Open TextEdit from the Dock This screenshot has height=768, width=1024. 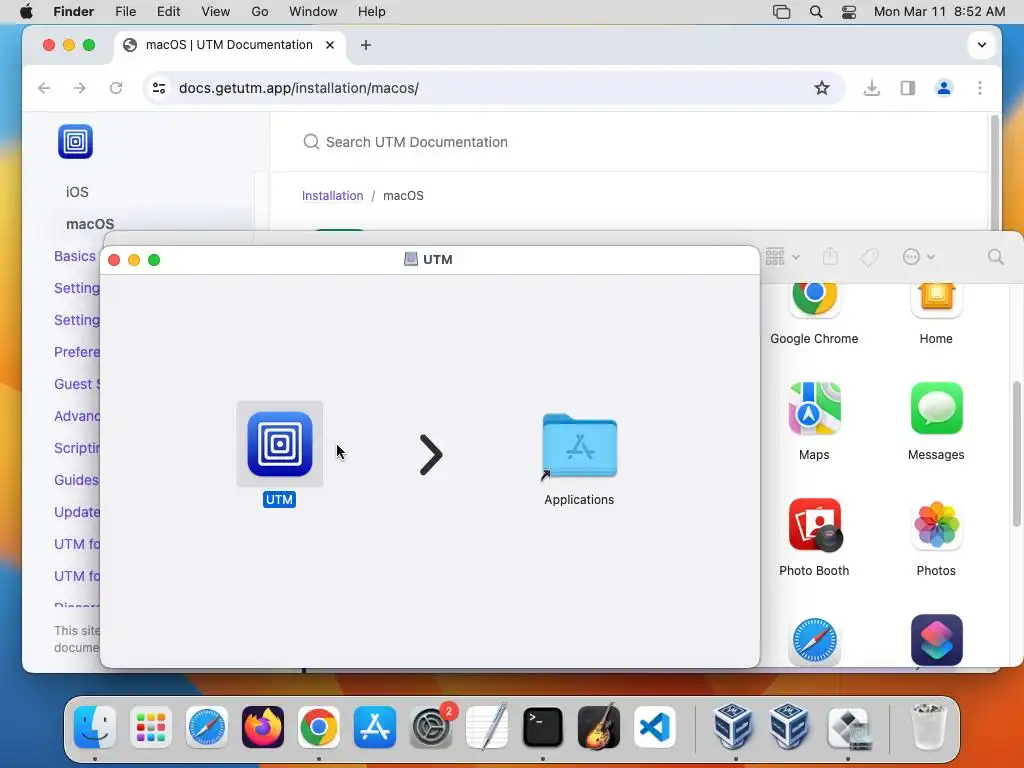click(487, 726)
